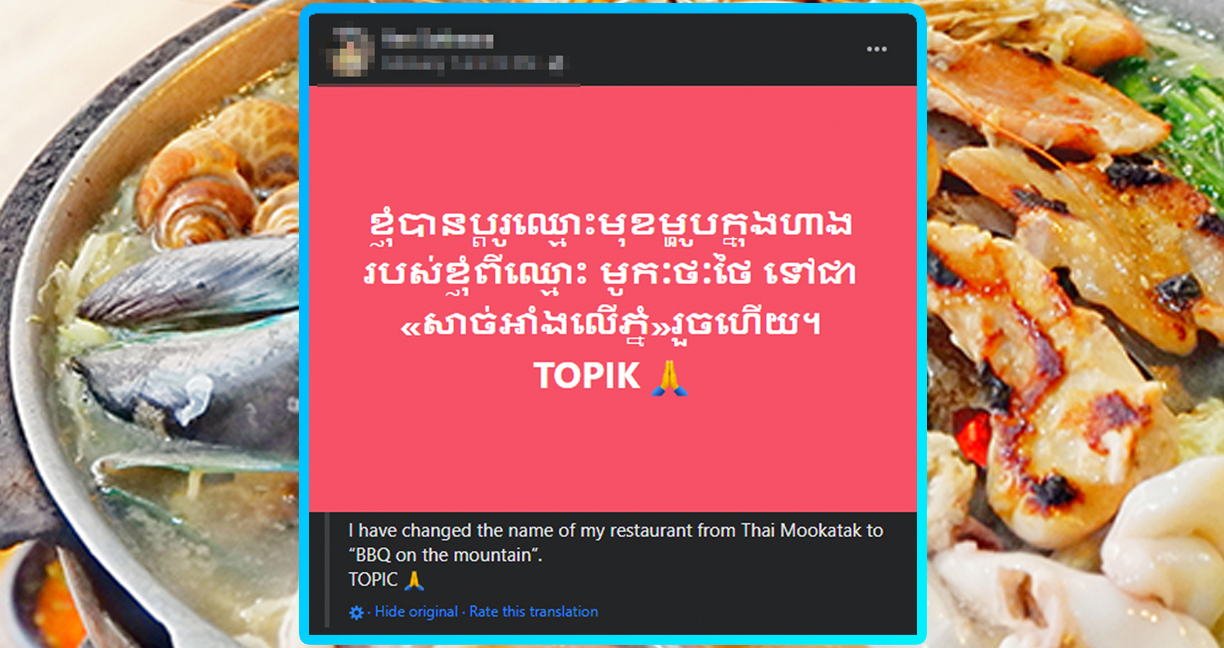Click the praying hands emoji after TOPIC
Image resolution: width=1224 pixels, height=648 pixels.
coord(416,579)
